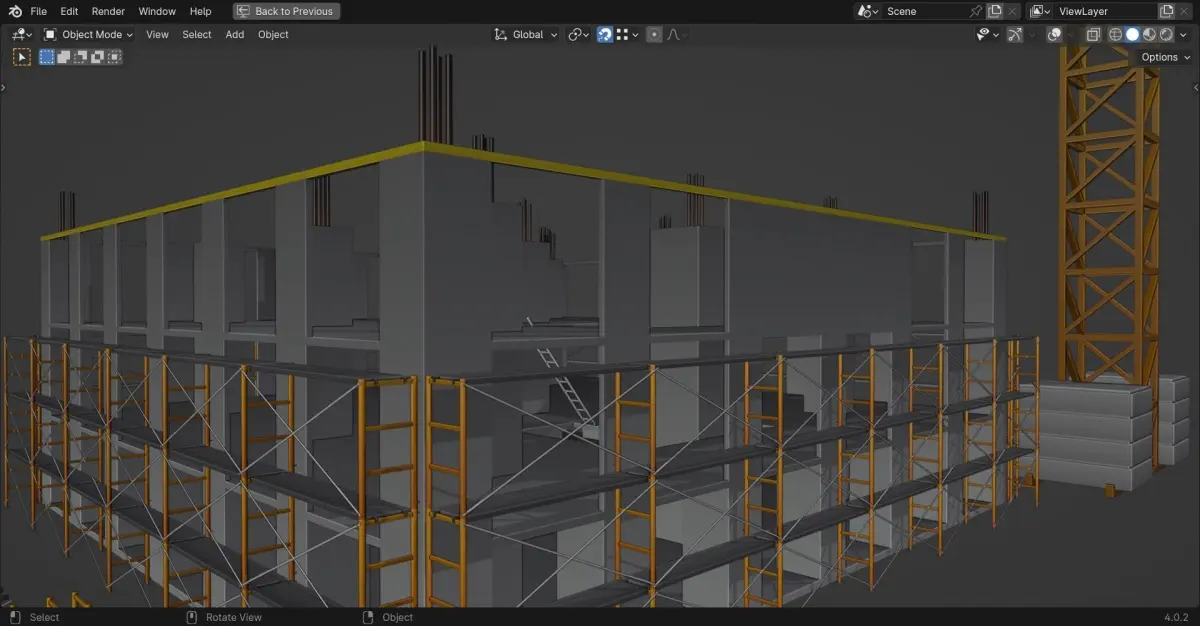The height and width of the screenshot is (626, 1200).
Task: Click the Blender logo icon
Action: (13, 11)
